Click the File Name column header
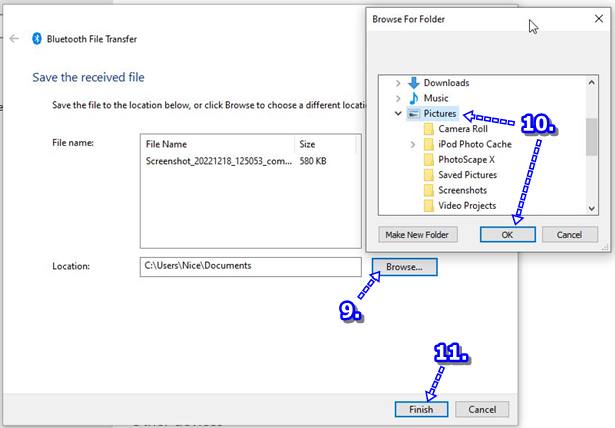The height and width of the screenshot is (428, 615). pos(217,144)
